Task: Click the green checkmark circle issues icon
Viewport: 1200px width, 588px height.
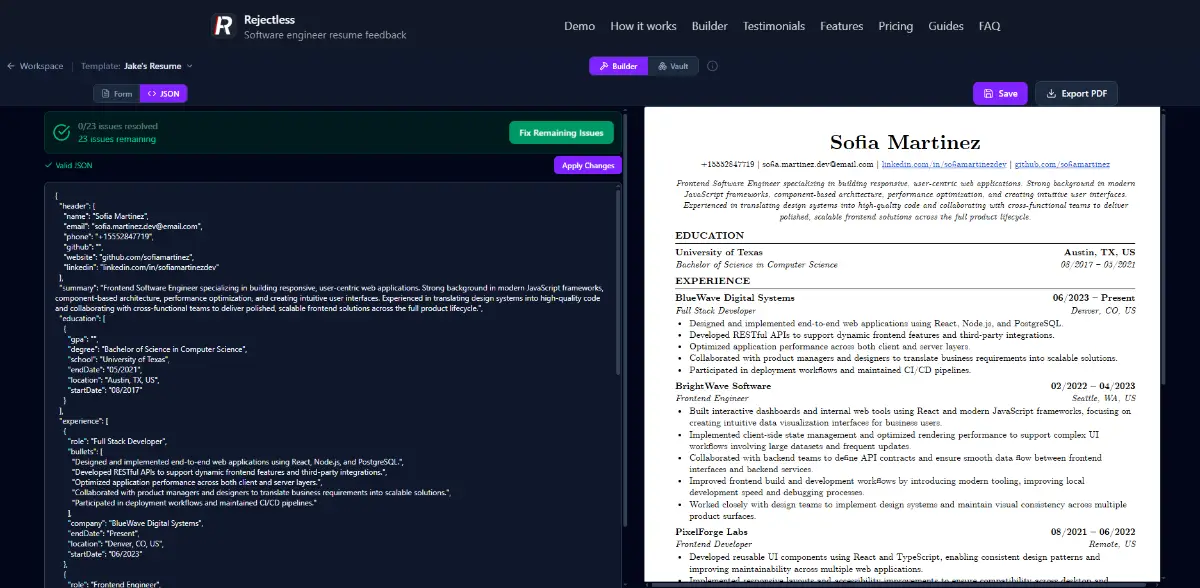Action: (x=61, y=133)
